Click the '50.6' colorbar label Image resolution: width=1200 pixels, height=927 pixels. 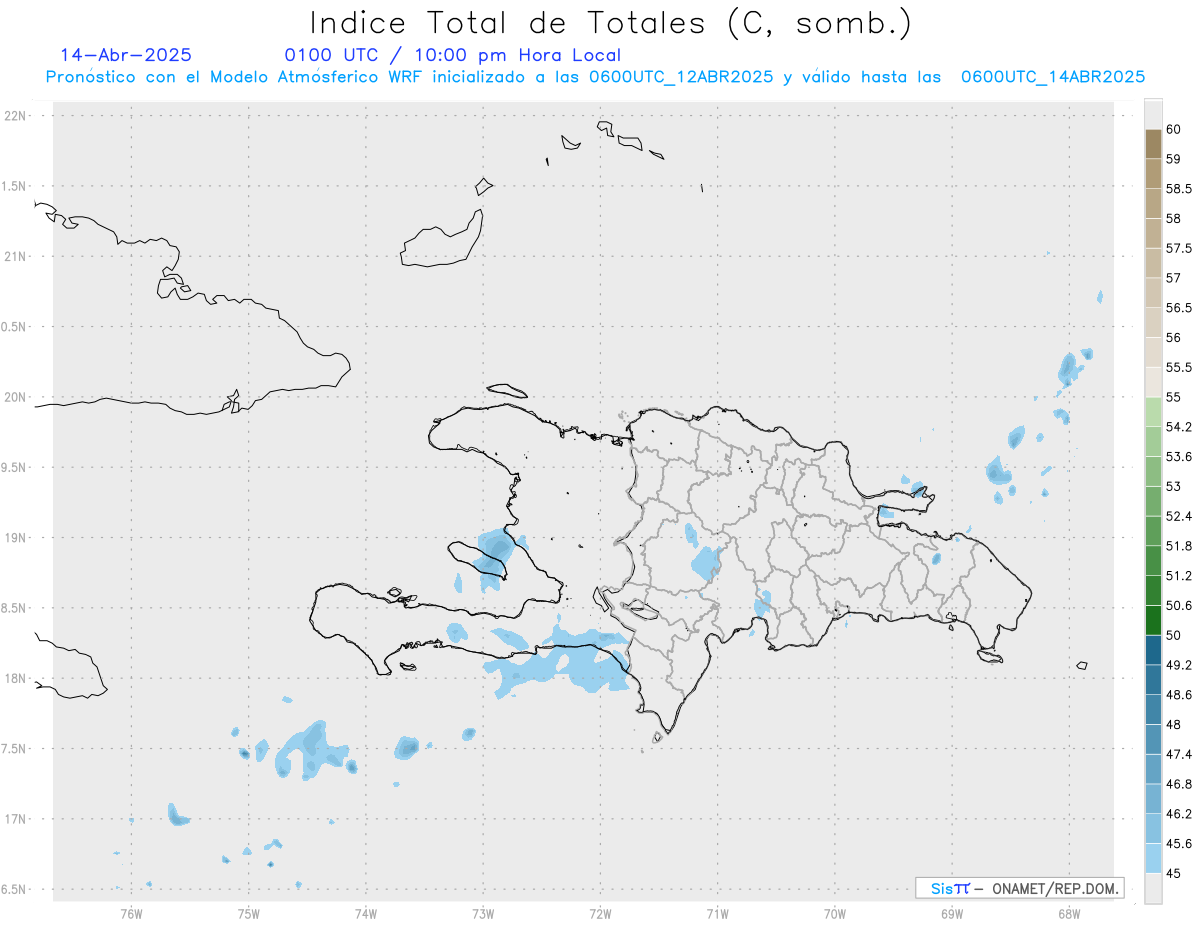(1179, 605)
